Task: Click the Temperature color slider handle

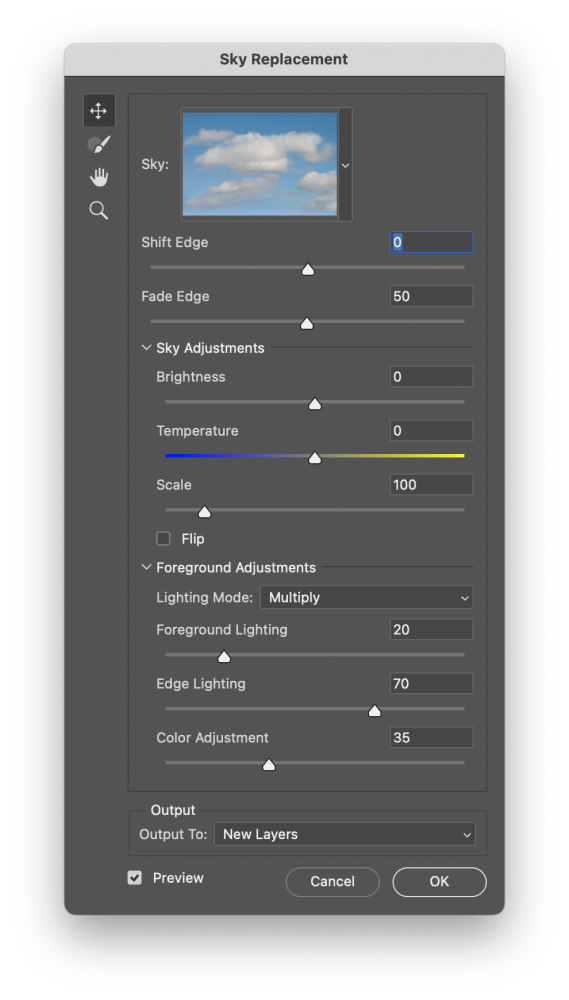Action: pyautogui.click(x=314, y=458)
